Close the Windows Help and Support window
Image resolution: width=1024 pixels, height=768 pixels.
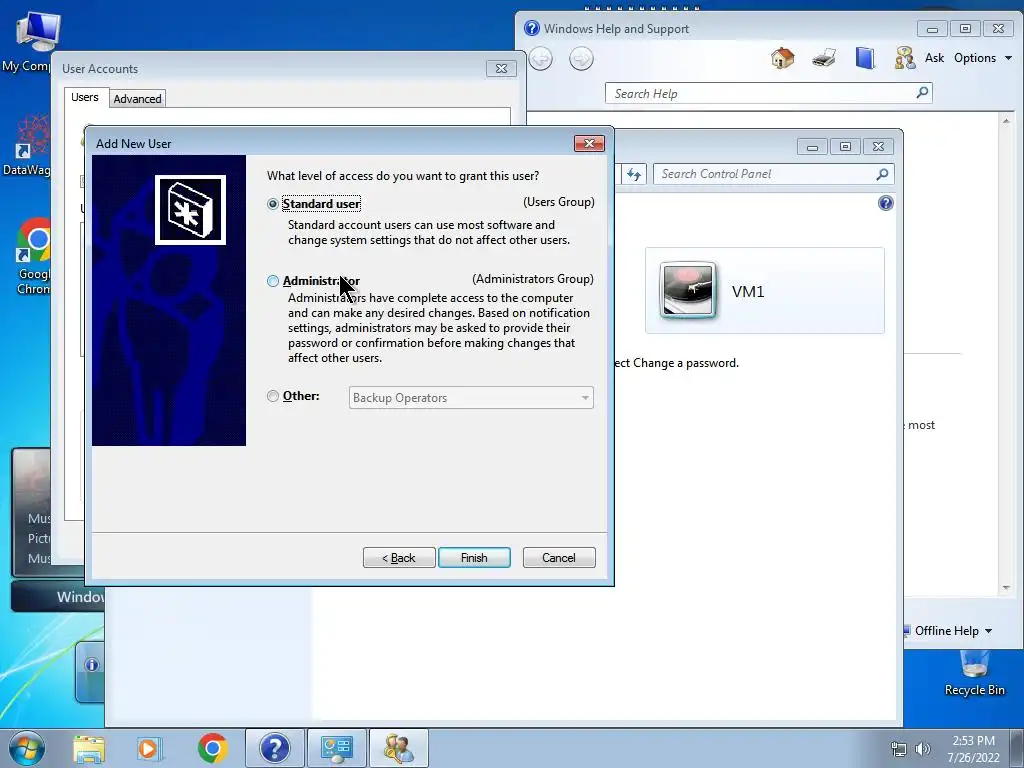coord(999,29)
